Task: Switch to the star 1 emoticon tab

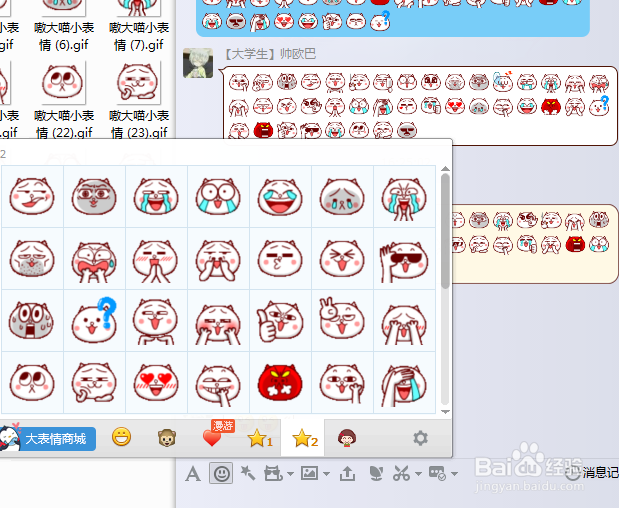Action: pyautogui.click(x=260, y=439)
